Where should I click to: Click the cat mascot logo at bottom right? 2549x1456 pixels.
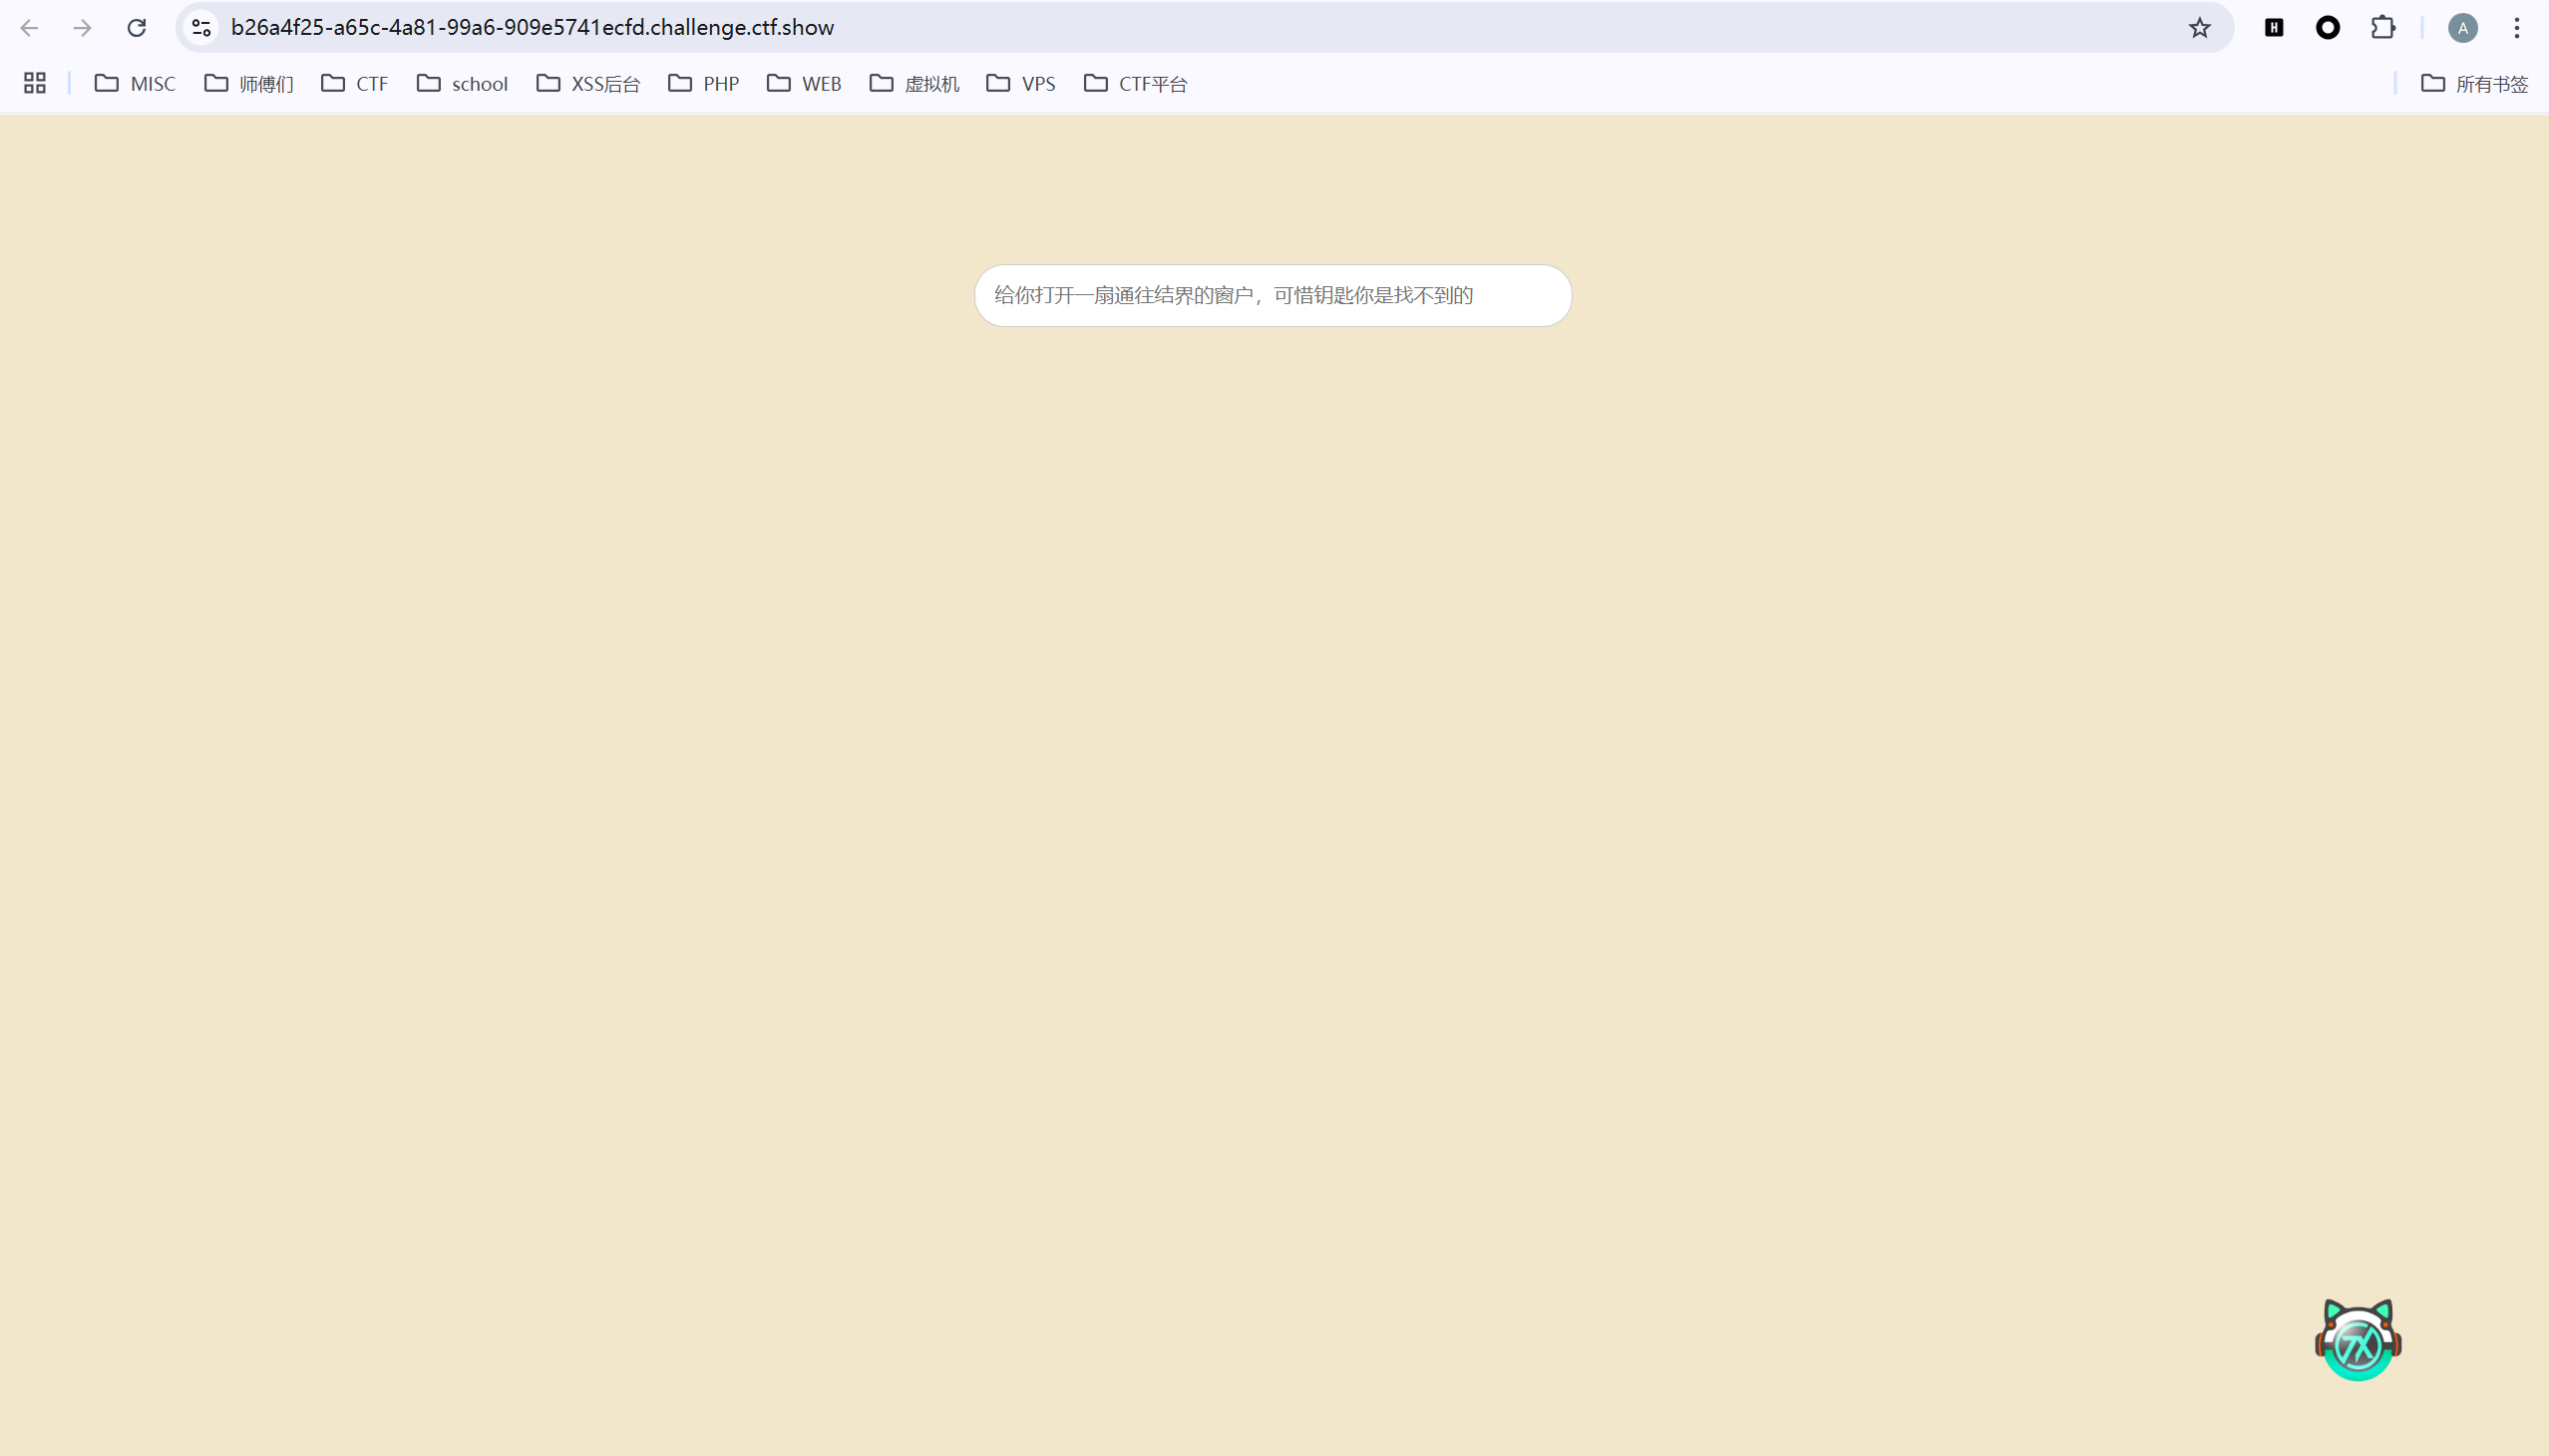click(2355, 1338)
